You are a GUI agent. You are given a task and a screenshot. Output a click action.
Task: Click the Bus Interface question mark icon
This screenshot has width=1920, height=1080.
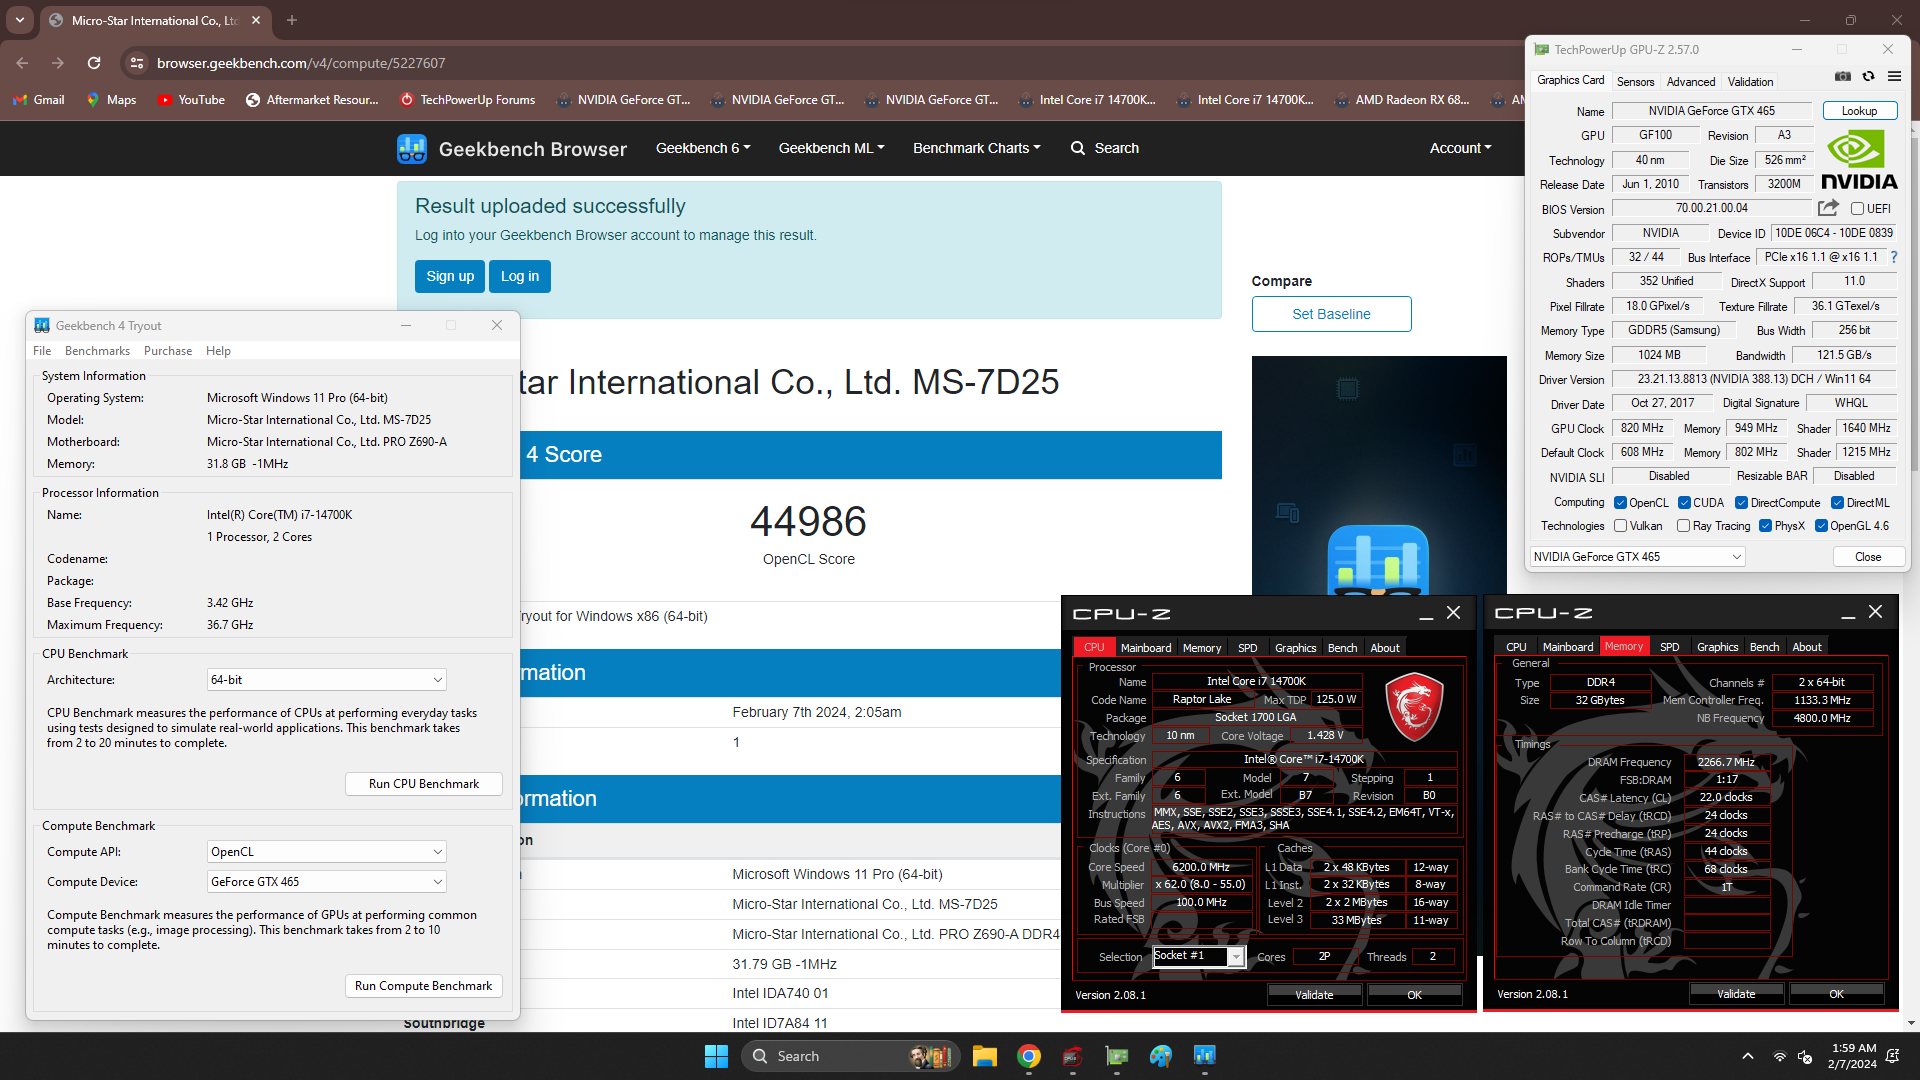pyautogui.click(x=1893, y=257)
